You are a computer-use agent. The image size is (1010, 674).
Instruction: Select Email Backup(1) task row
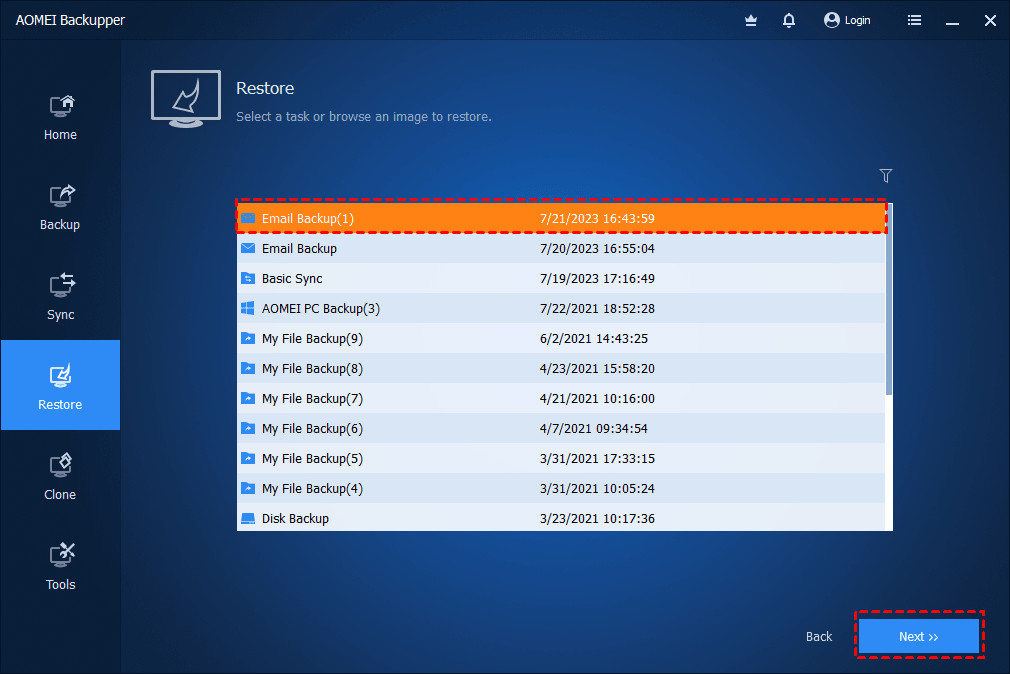[561, 218]
